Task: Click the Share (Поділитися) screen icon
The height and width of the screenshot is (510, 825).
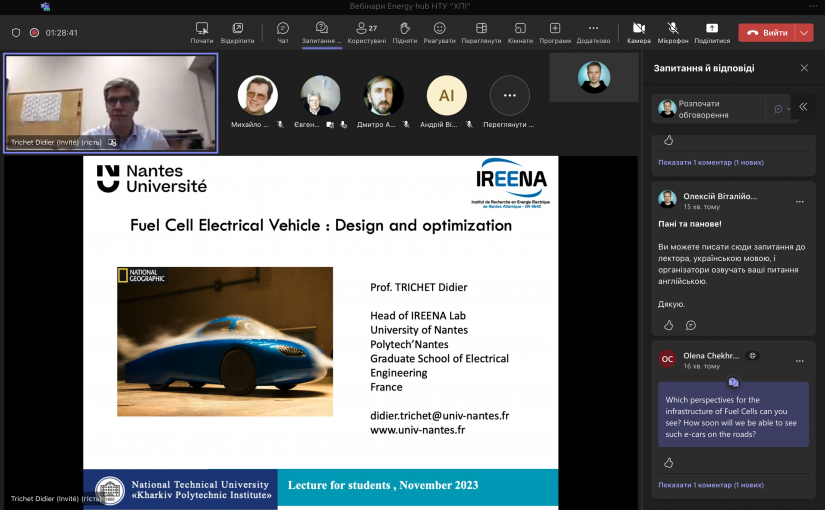Action: click(x=712, y=29)
